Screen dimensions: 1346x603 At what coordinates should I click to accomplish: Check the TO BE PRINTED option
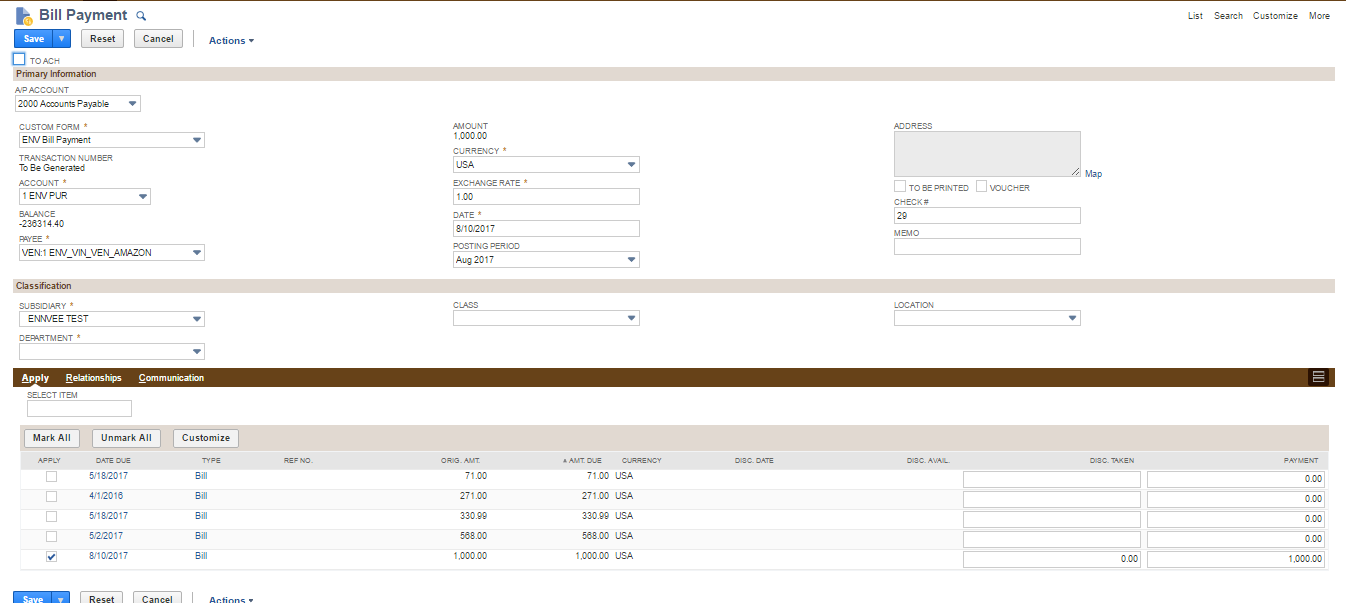point(899,186)
